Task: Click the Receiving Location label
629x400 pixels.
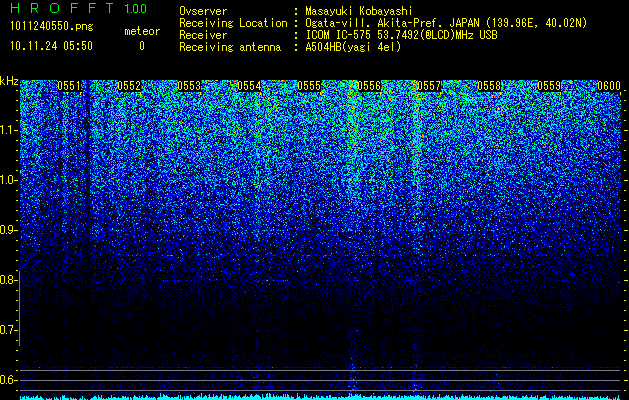Action: pos(233,23)
